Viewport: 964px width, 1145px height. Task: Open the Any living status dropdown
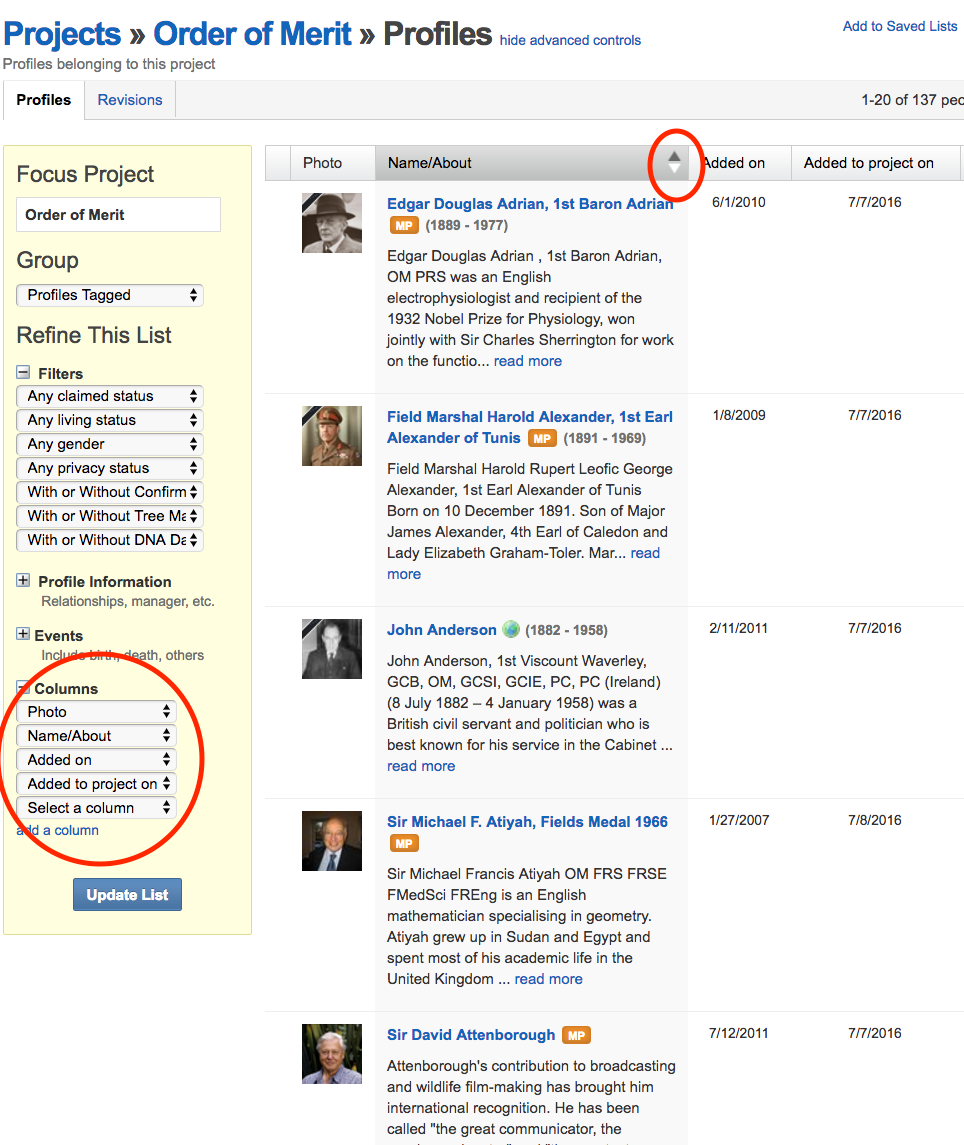(x=110, y=420)
